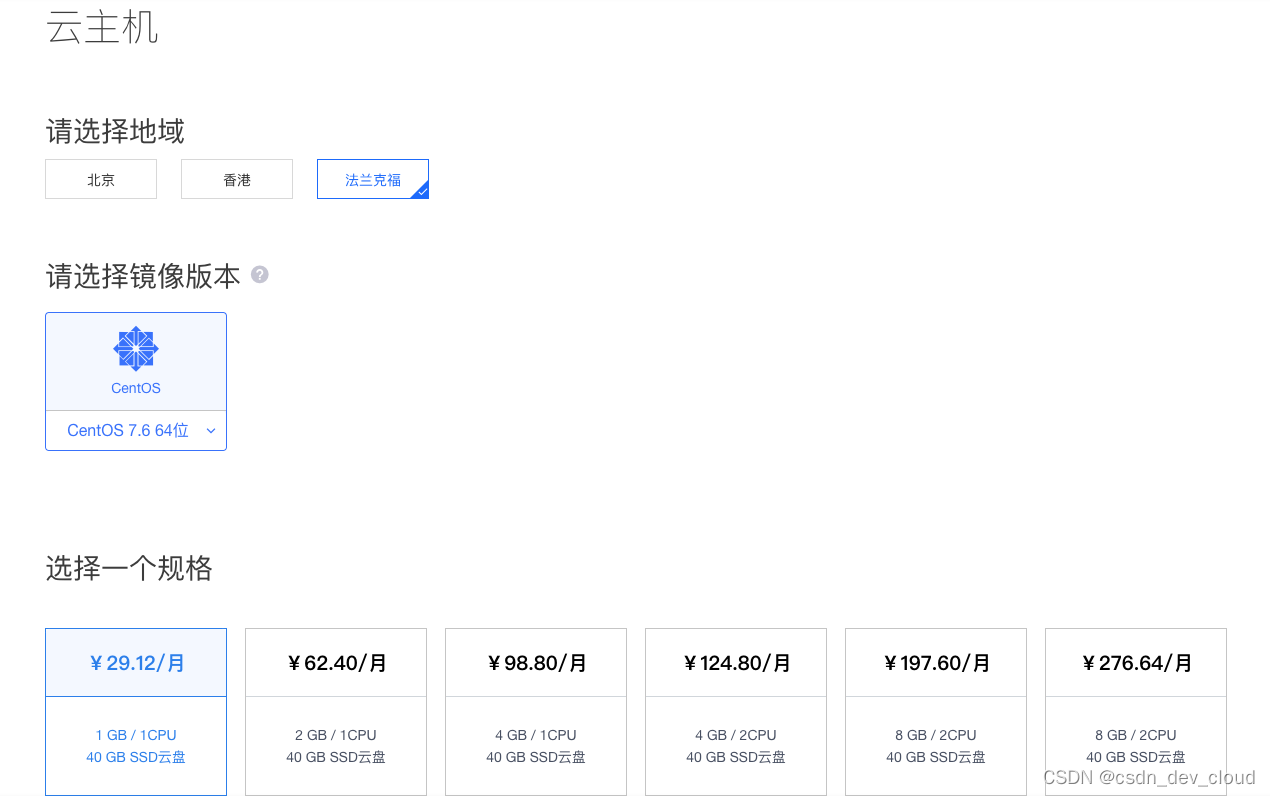Image resolution: width=1270 pixels, height=796 pixels.
Task: Pick the ¥124.80/月 plan
Action: point(736,711)
